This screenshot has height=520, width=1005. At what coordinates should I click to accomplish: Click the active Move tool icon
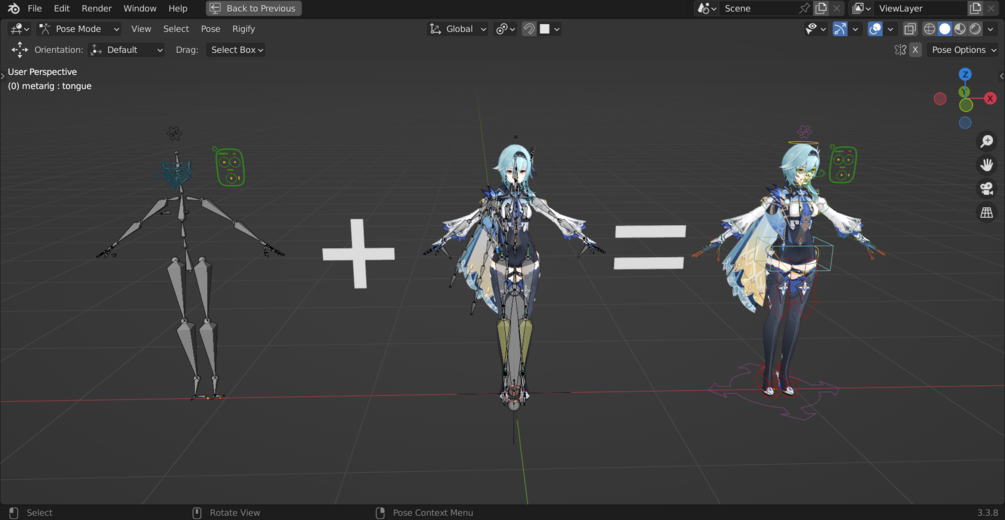[19, 49]
